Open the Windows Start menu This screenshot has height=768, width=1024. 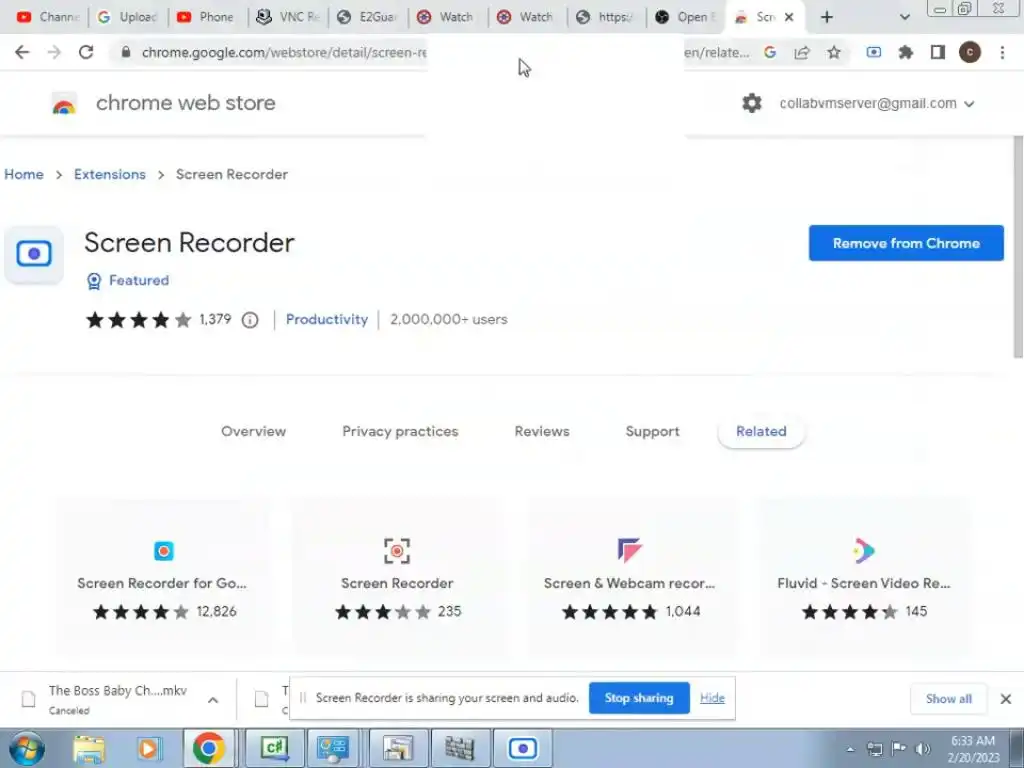pyautogui.click(x=27, y=748)
